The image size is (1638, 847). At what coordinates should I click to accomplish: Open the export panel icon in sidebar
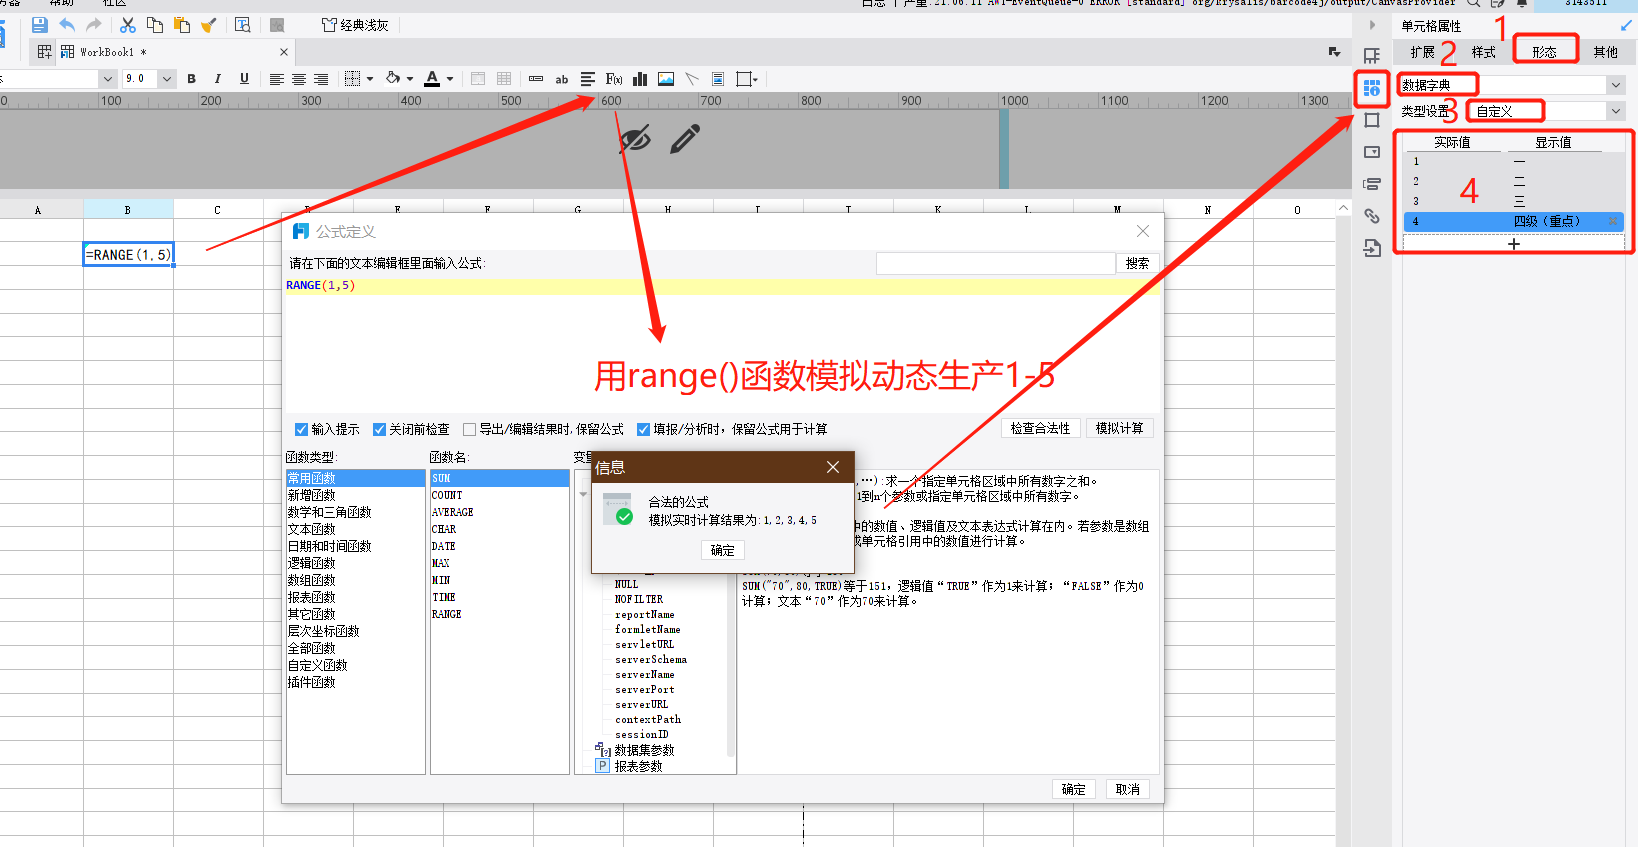click(1372, 248)
